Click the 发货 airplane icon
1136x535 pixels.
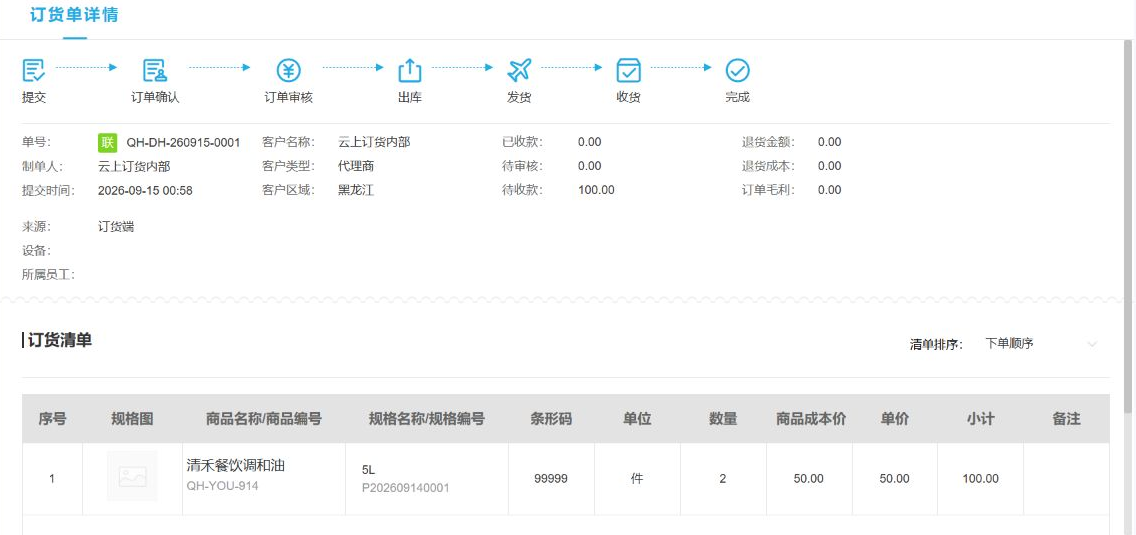(x=519, y=70)
